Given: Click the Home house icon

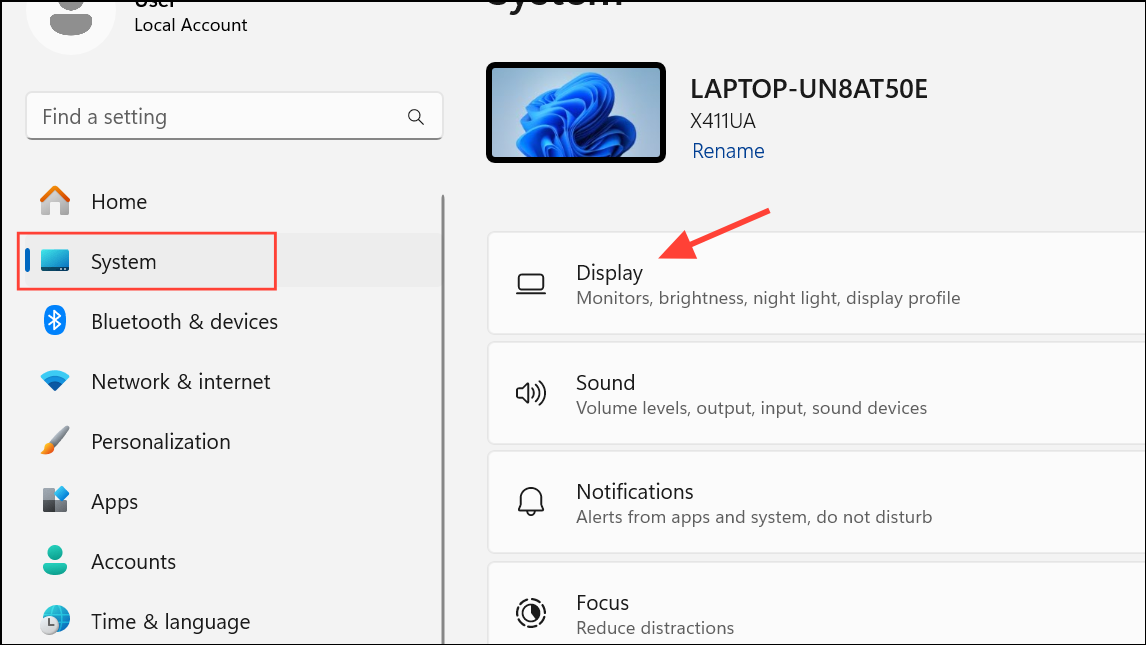Looking at the screenshot, I should point(55,201).
